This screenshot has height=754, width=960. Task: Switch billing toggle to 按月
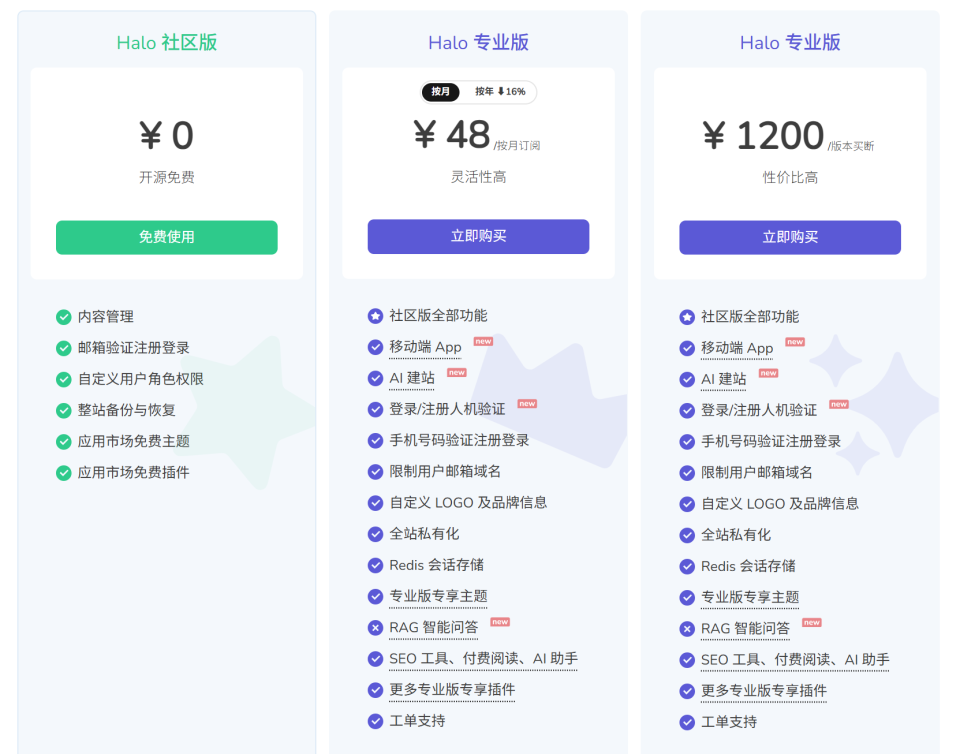tap(440, 92)
